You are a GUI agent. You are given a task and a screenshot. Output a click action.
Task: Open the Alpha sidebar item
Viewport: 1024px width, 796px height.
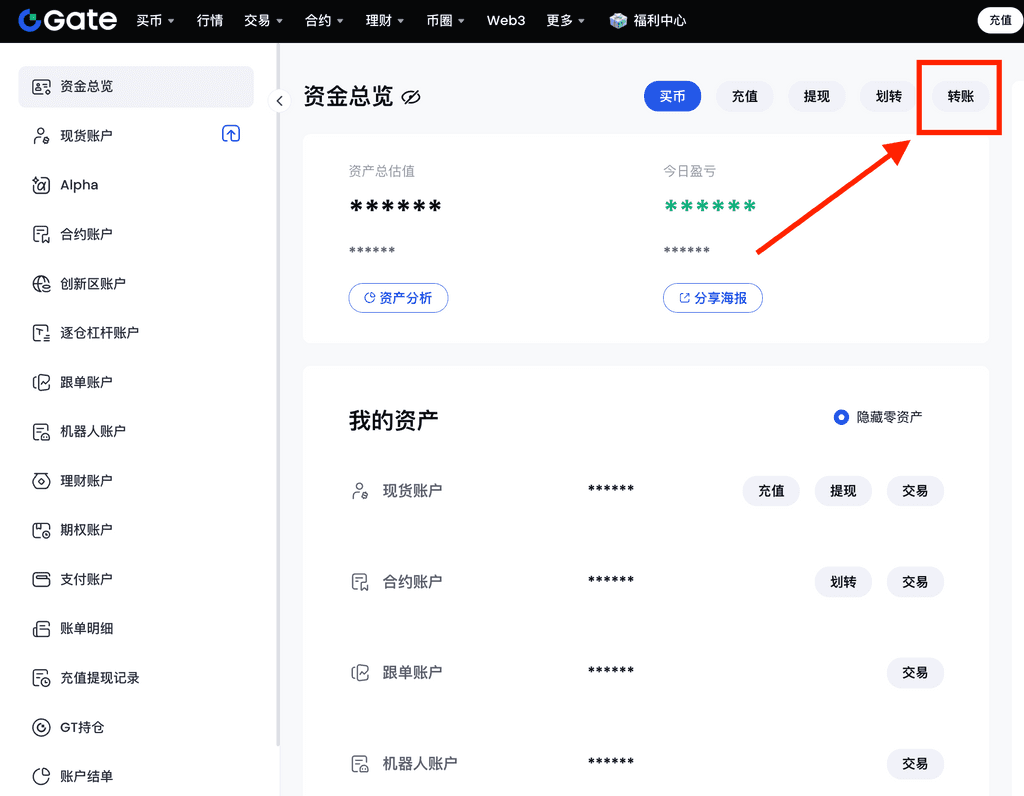tap(79, 185)
